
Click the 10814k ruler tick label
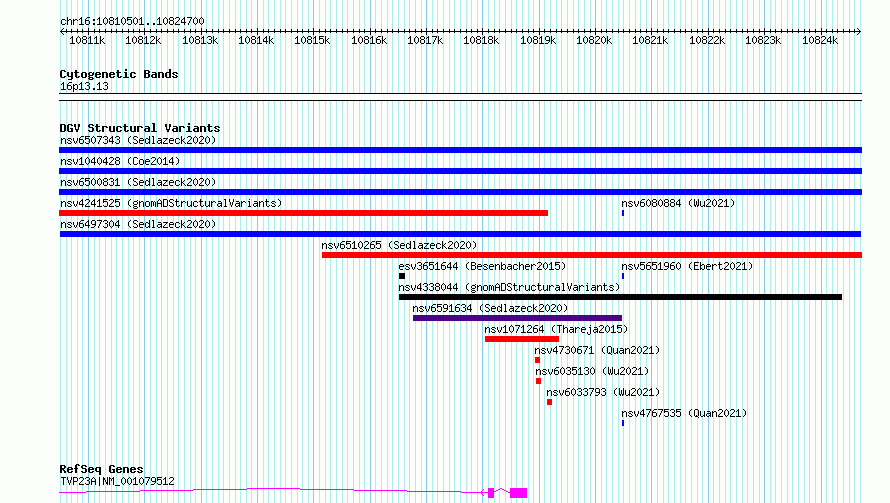pos(256,41)
